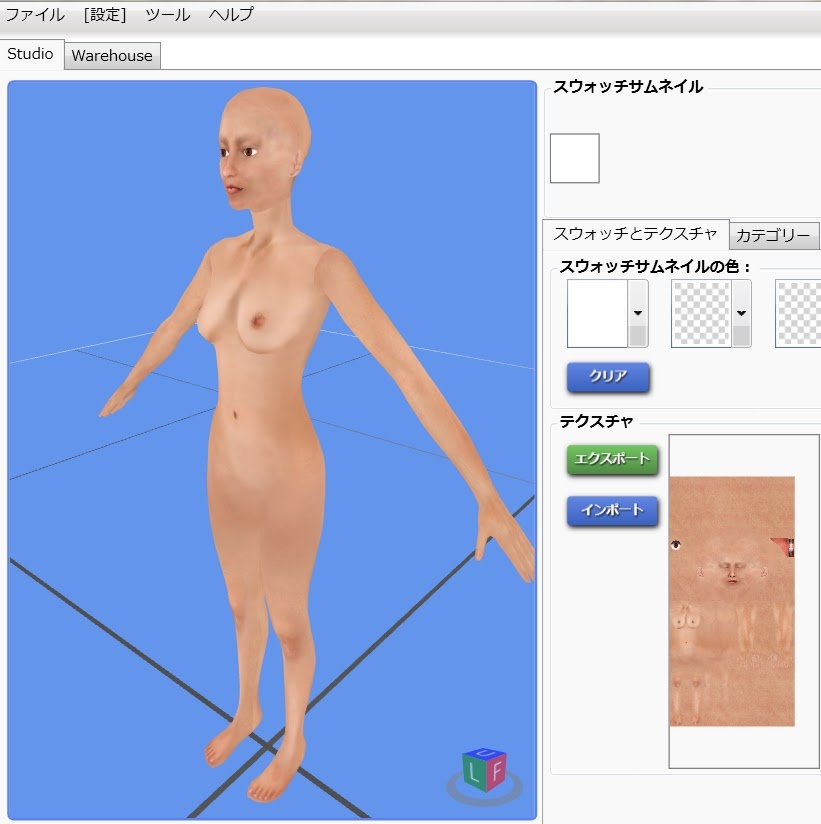The image size is (821, 824).
Task: Open the ヘルプ menu
Action: (x=231, y=15)
